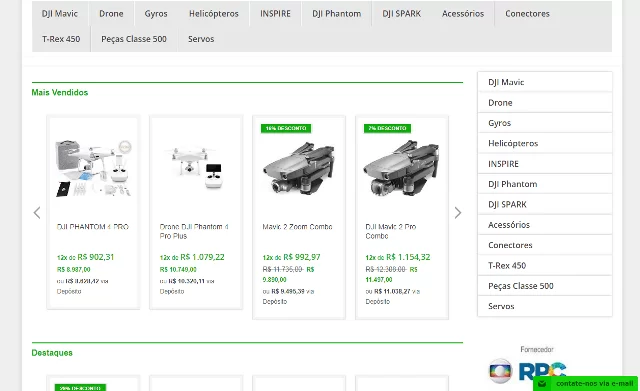Open Conectores in the top menu
Viewport: 640px width, 391px height.
pos(527,13)
